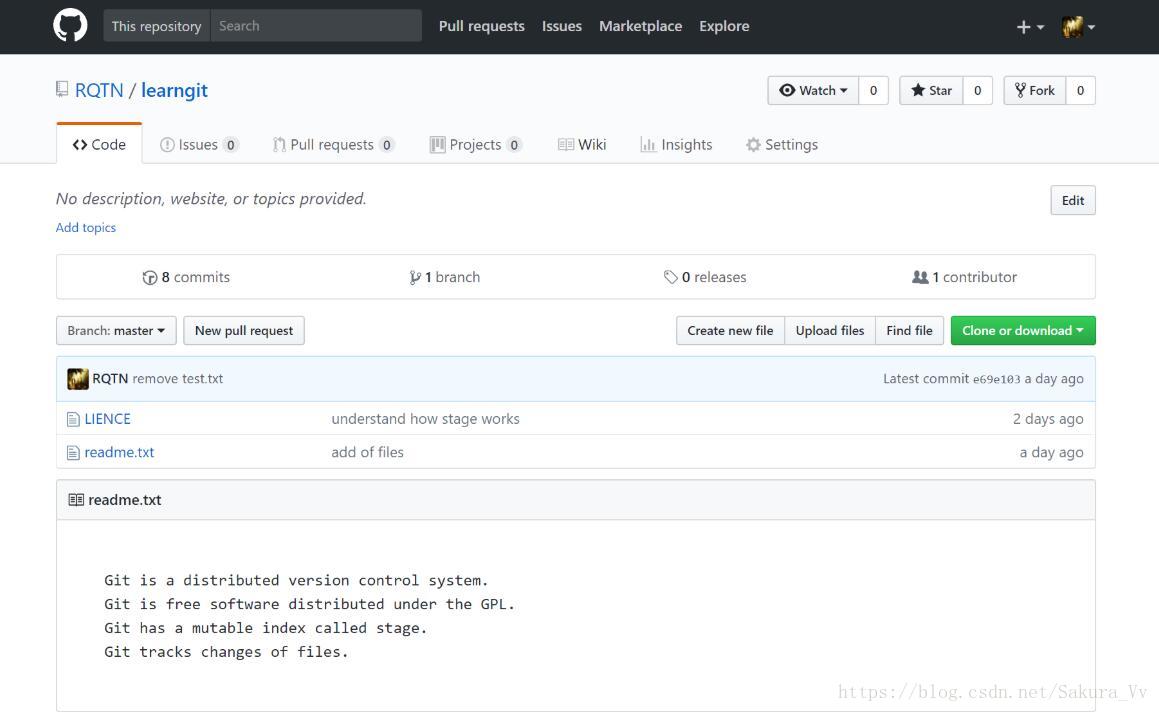1159x712 pixels.
Task: Open the learngit repository name link
Action: (x=174, y=90)
